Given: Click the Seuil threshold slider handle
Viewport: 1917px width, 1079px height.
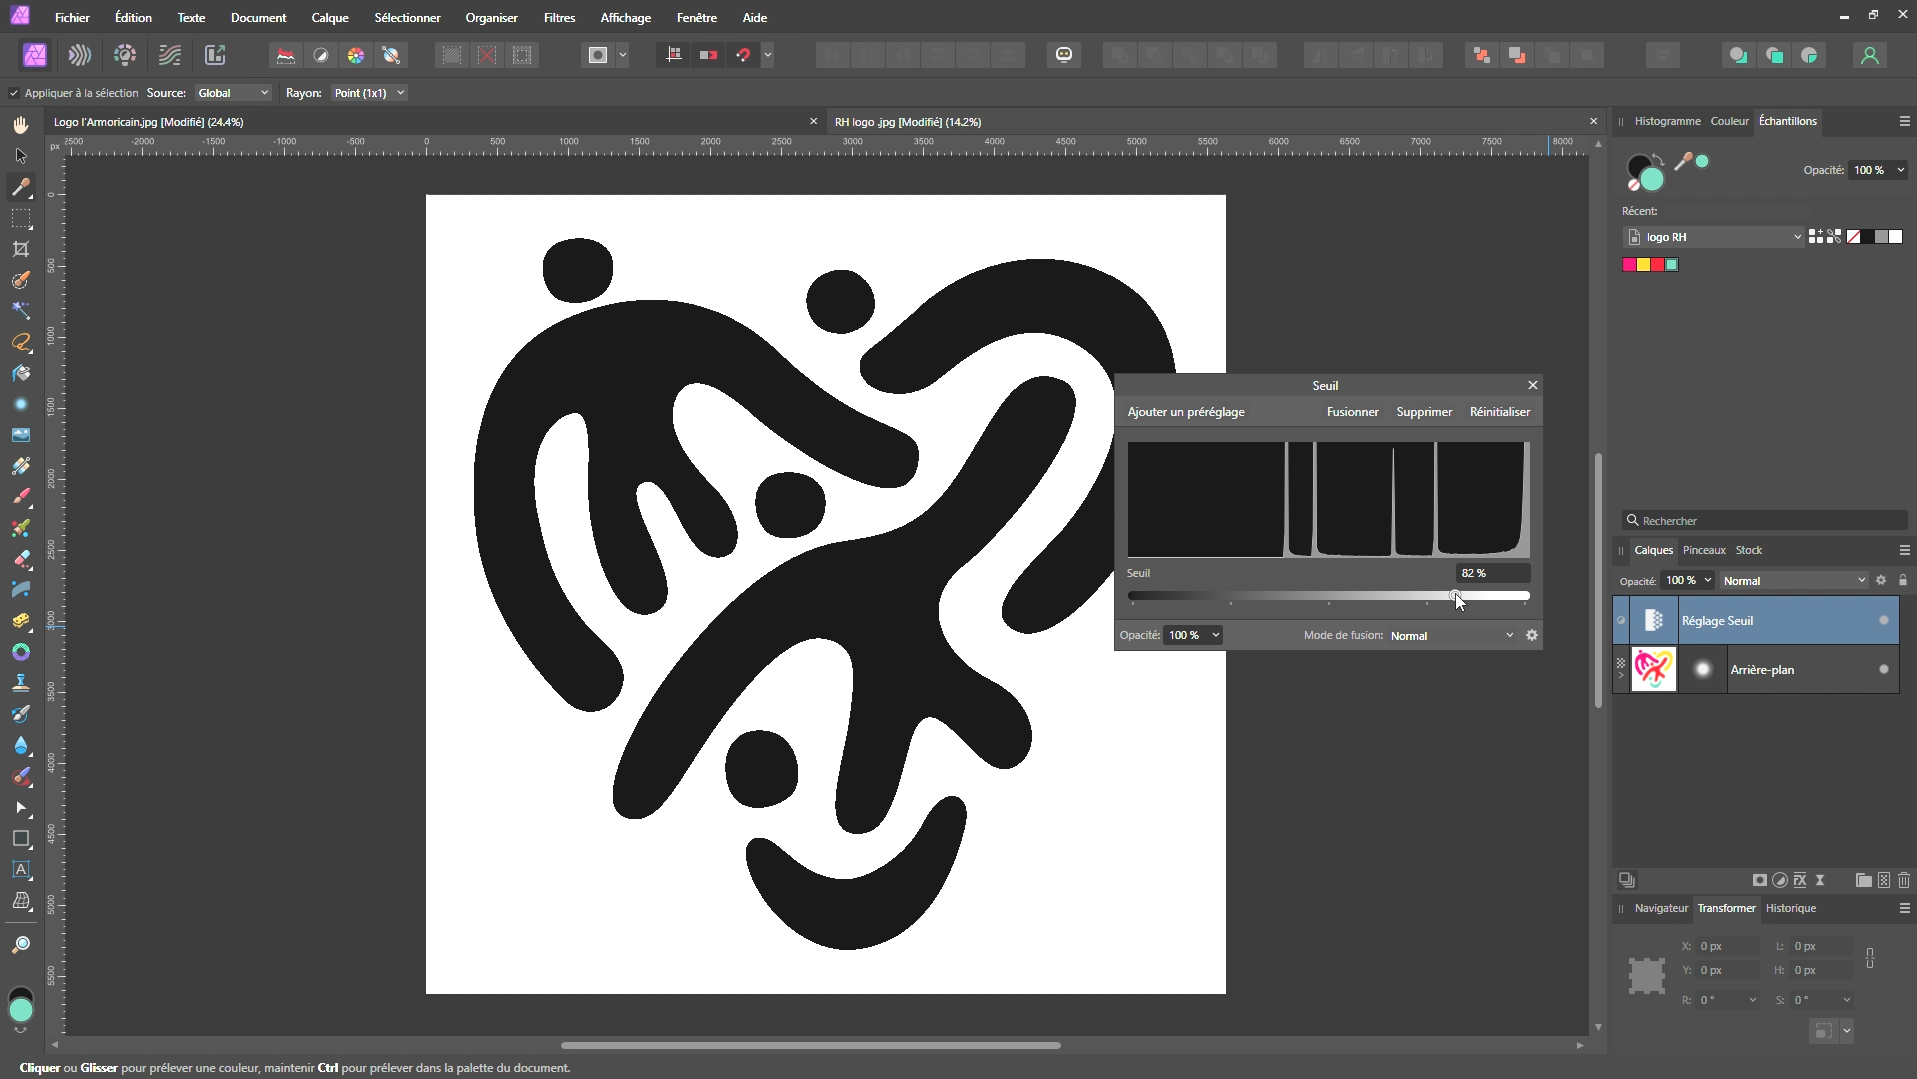Looking at the screenshot, I should tap(1455, 596).
